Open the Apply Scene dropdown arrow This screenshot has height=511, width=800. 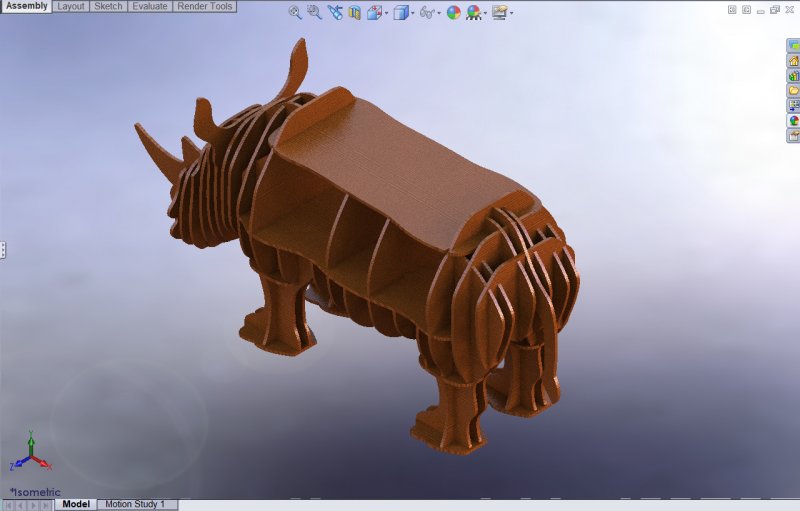click(485, 13)
